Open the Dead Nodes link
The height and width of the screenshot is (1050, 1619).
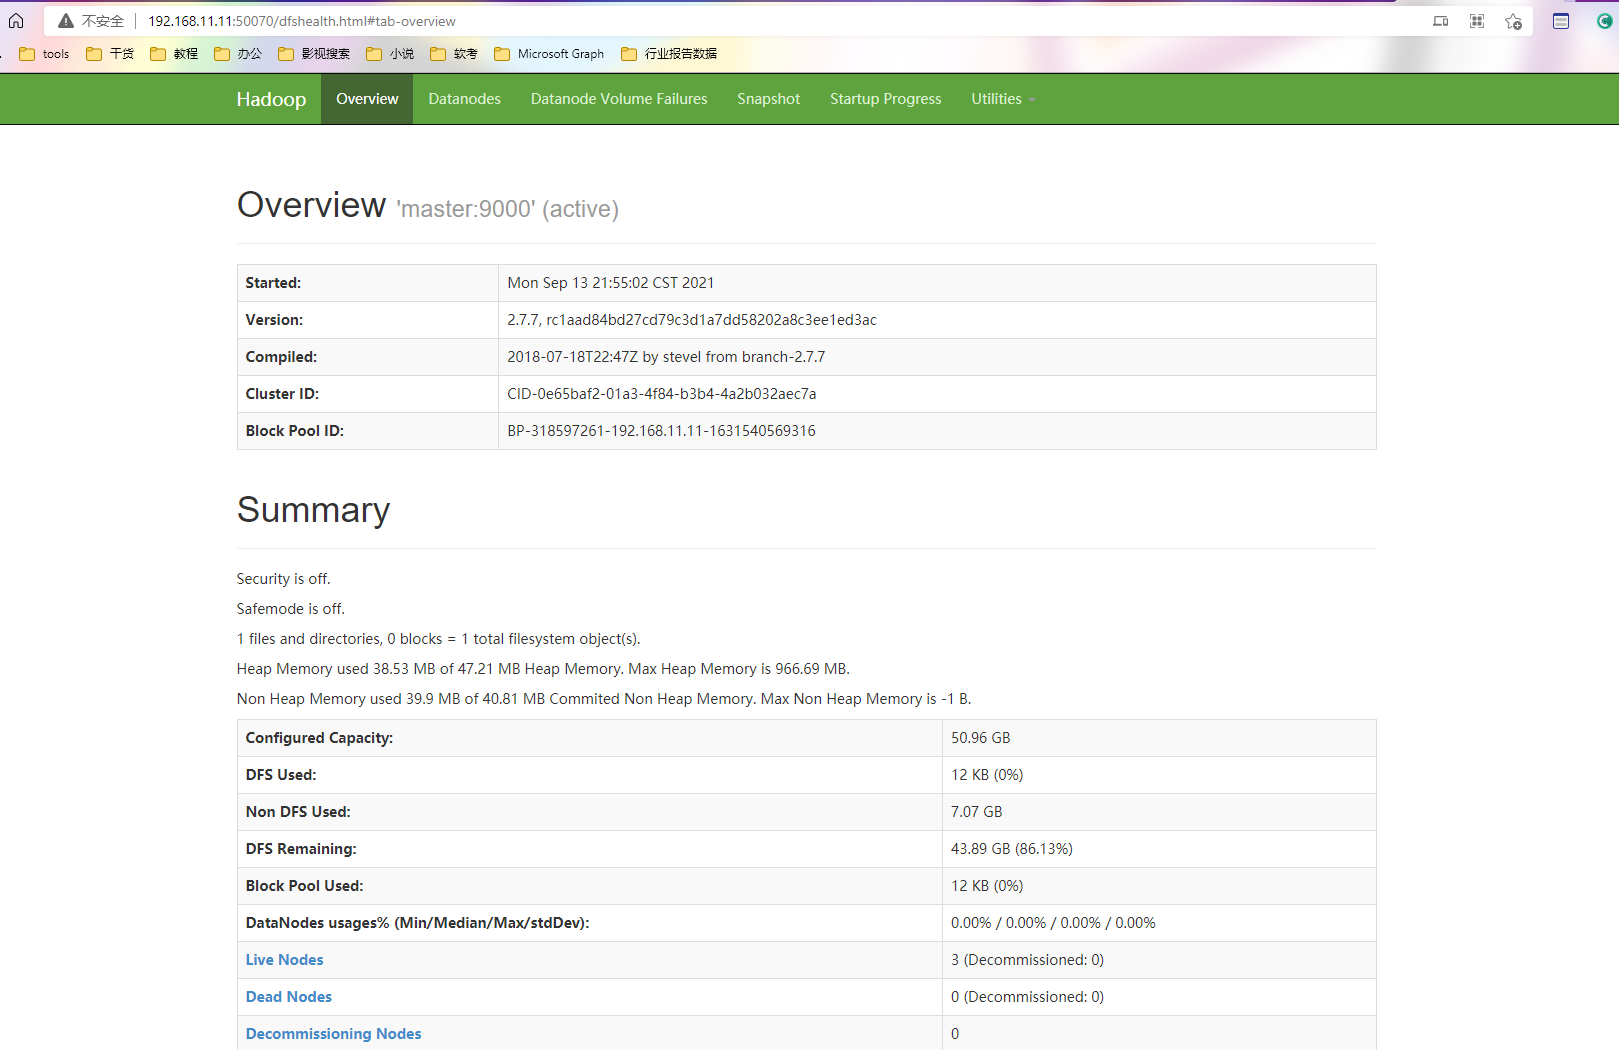click(288, 997)
